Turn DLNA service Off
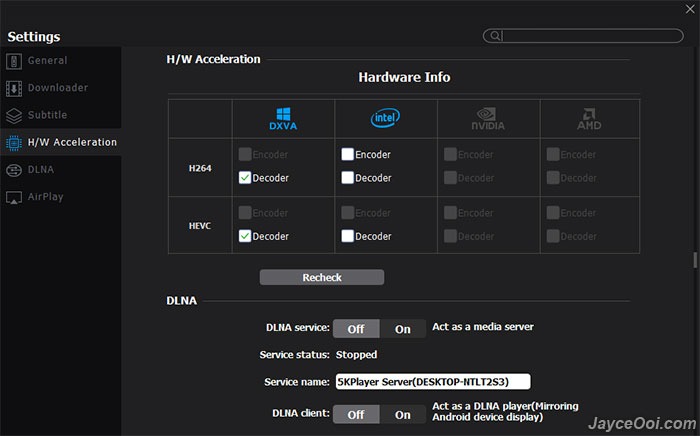The image size is (700, 436). [x=356, y=329]
